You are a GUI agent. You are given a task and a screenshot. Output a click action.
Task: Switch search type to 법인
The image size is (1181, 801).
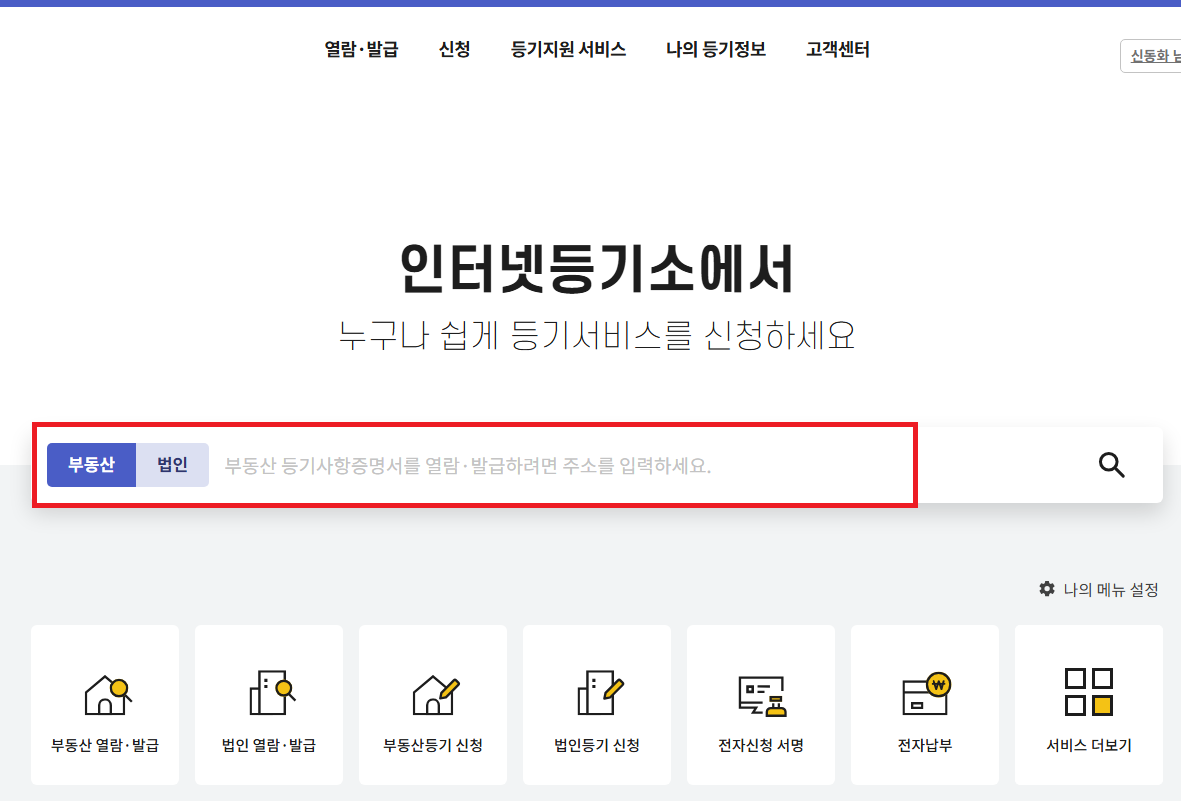click(171, 464)
